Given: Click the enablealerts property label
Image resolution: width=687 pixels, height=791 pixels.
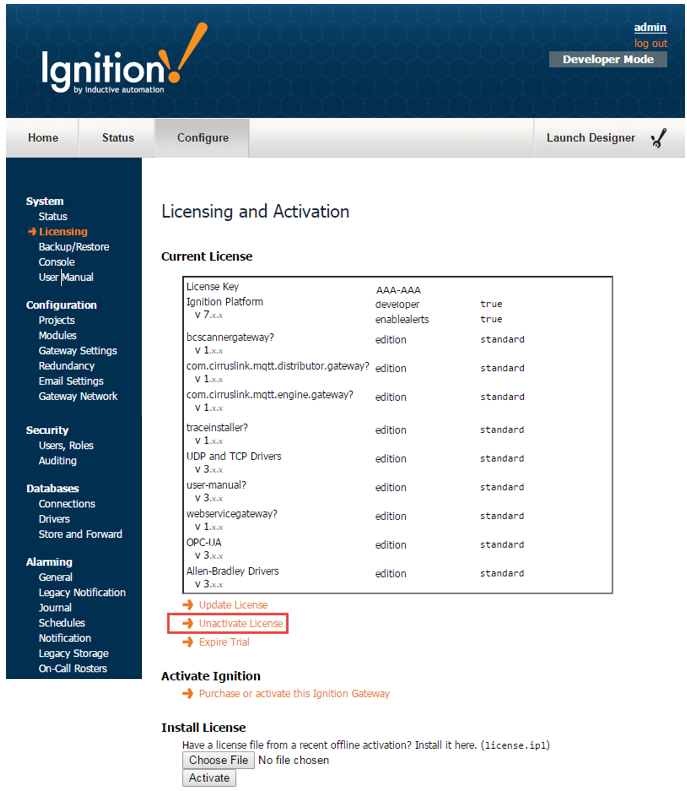Looking at the screenshot, I should point(402,319).
